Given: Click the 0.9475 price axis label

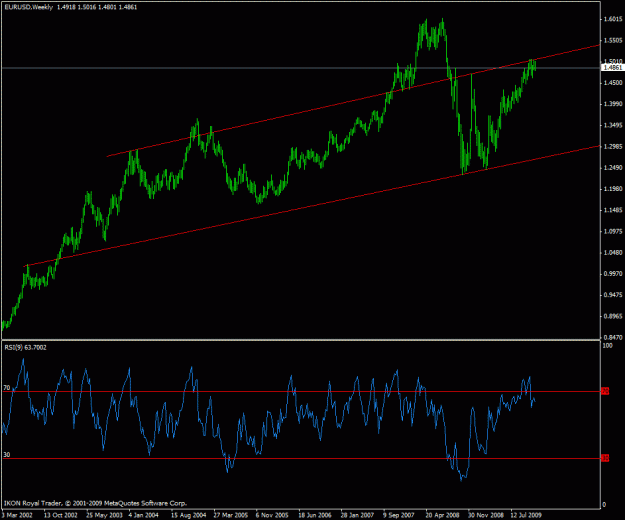Looking at the screenshot, I should pos(613,295).
